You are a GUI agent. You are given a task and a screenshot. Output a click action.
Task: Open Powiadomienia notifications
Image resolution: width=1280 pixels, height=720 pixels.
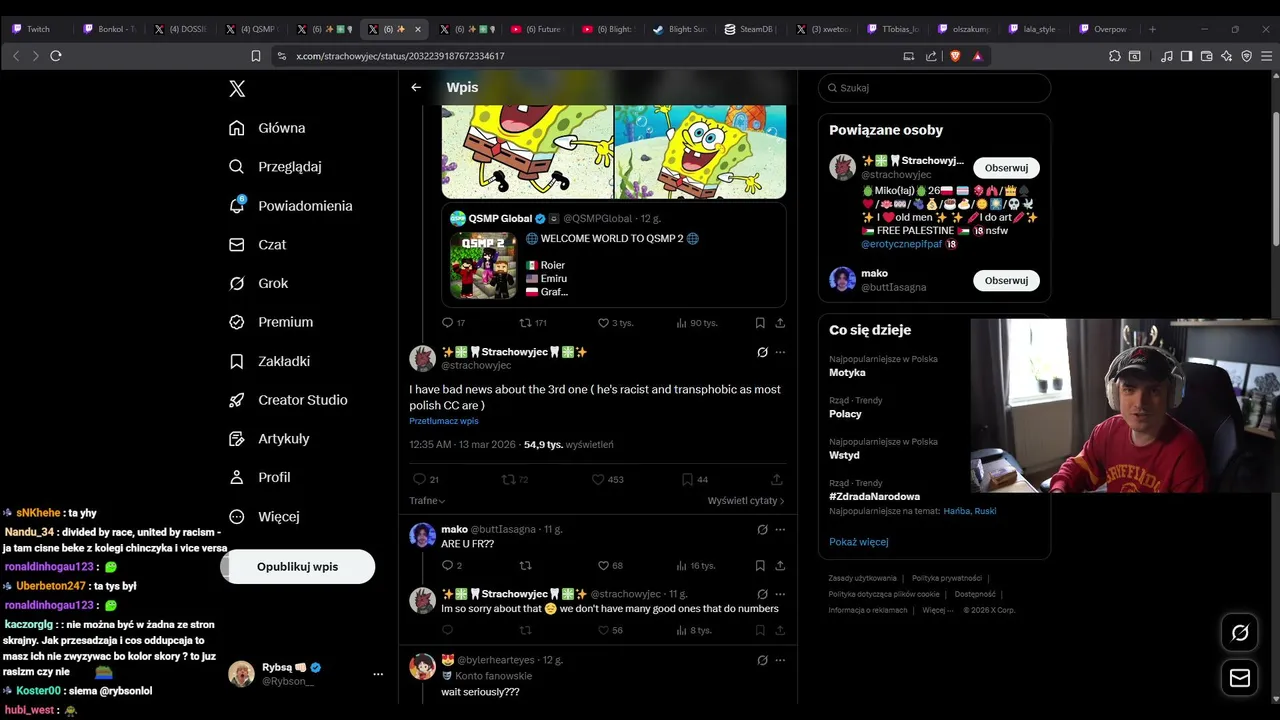coord(290,206)
